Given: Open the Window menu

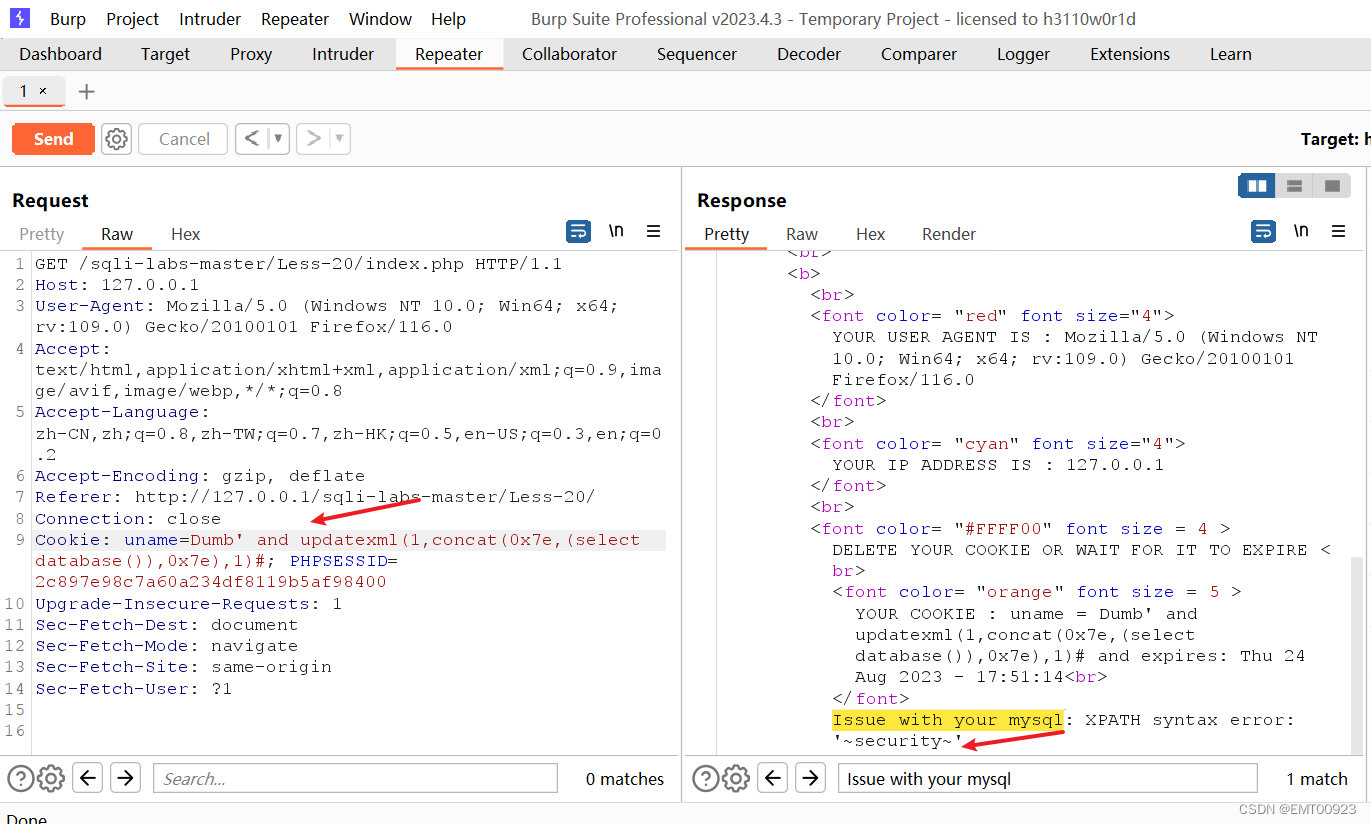Looking at the screenshot, I should point(380,19).
